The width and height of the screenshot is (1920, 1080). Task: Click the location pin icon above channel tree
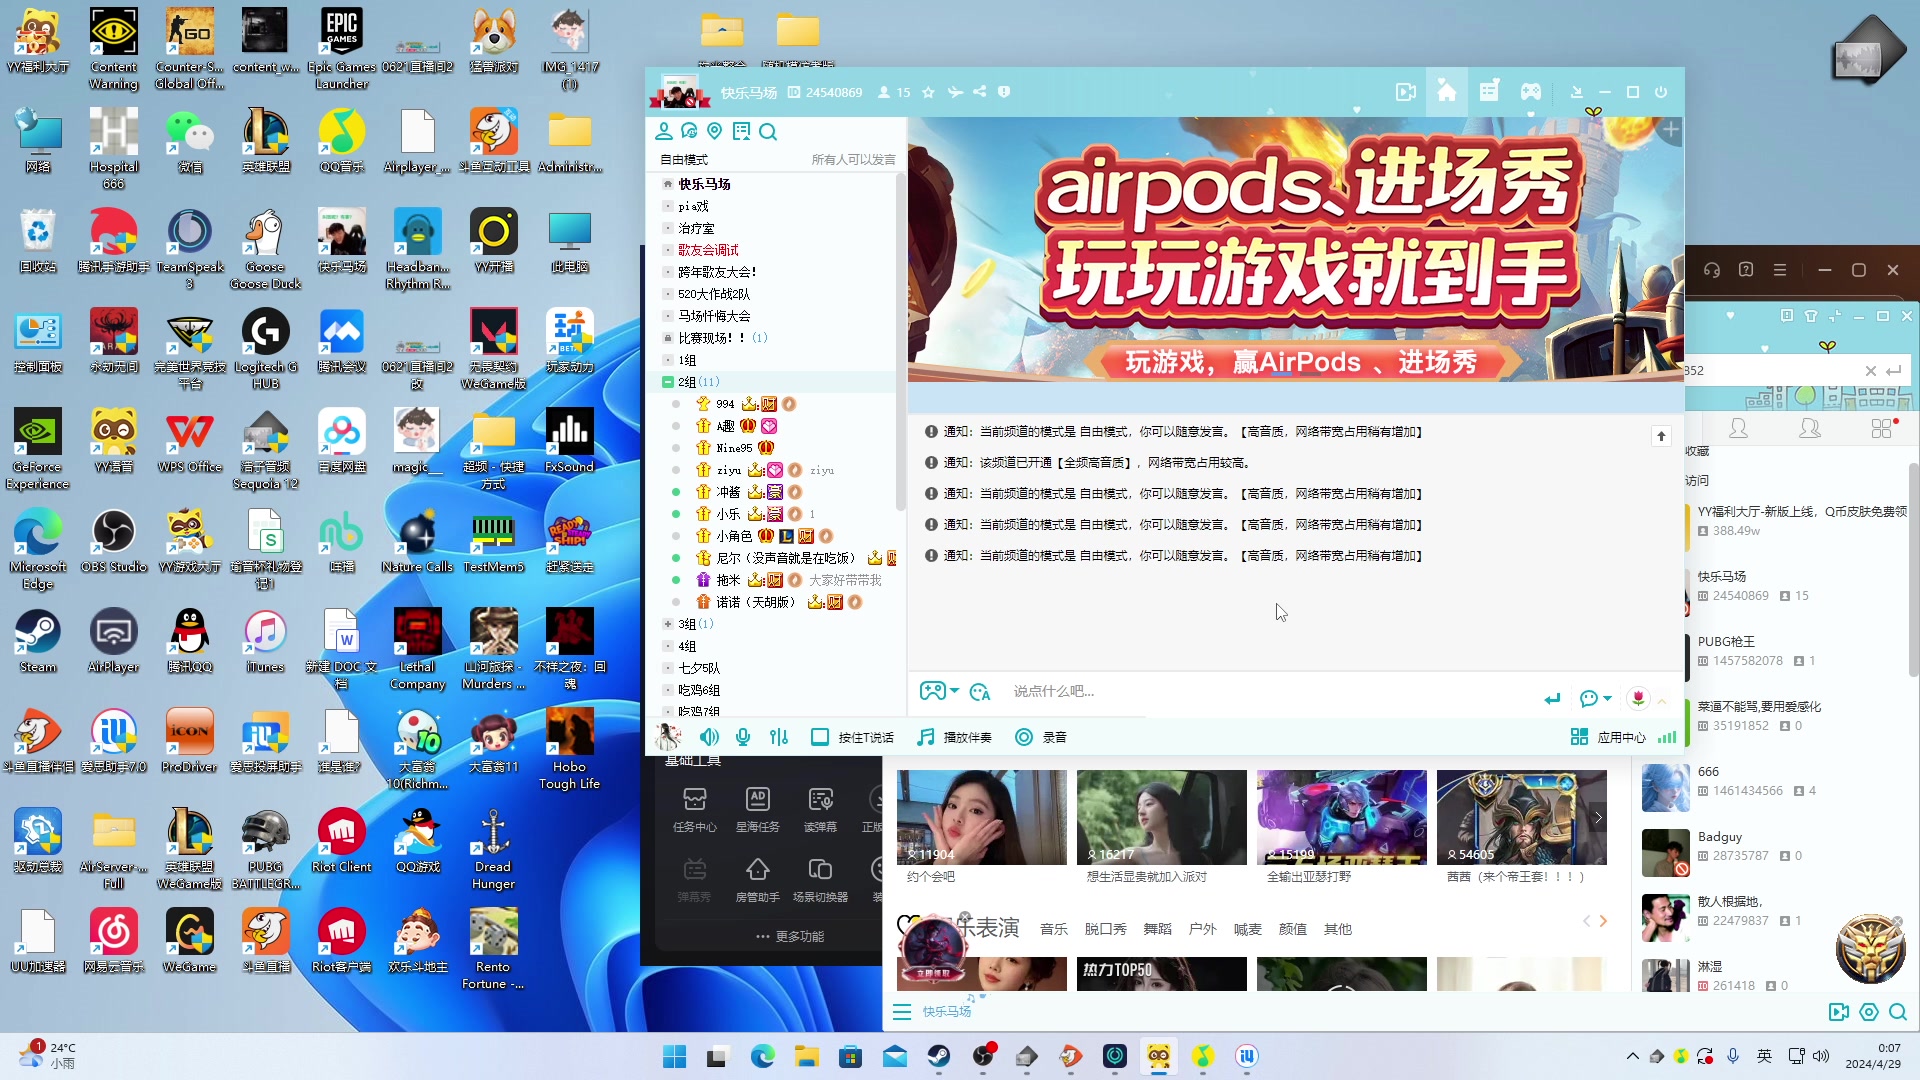pyautogui.click(x=714, y=131)
